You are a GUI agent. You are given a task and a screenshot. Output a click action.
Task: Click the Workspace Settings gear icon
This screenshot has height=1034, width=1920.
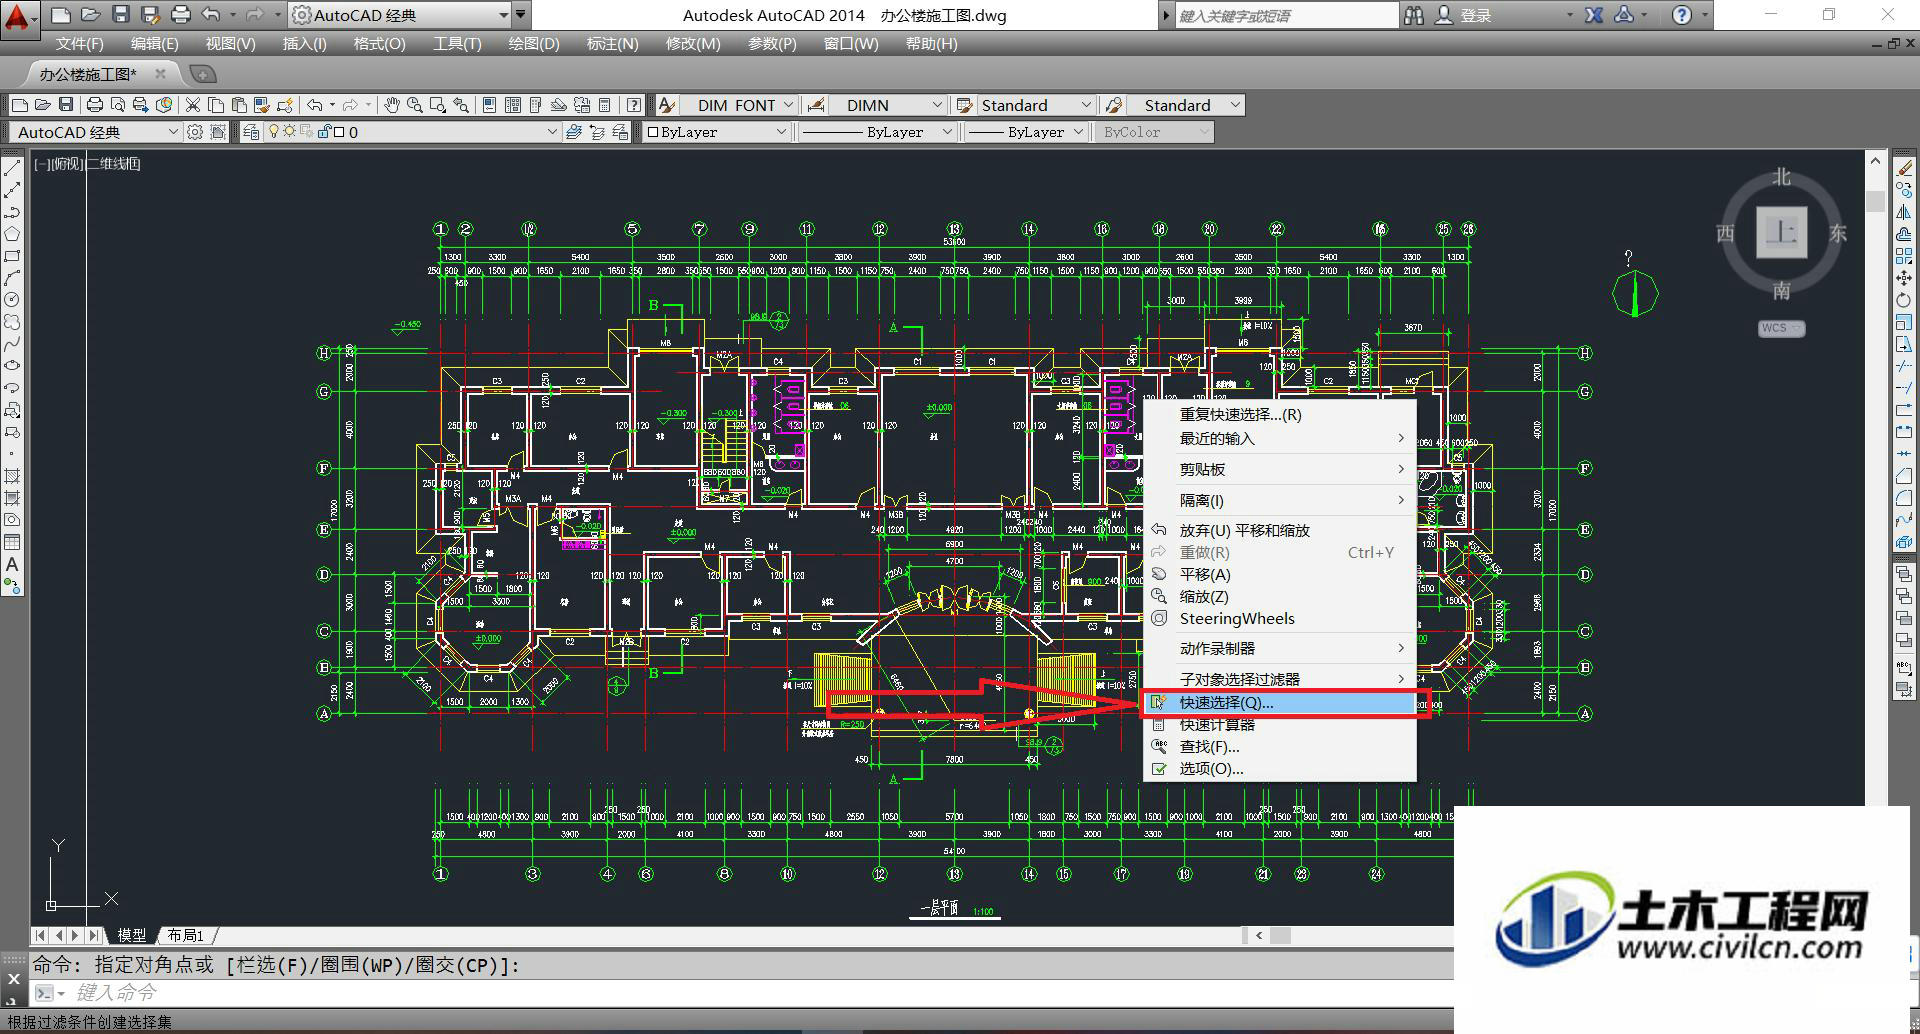(x=195, y=132)
